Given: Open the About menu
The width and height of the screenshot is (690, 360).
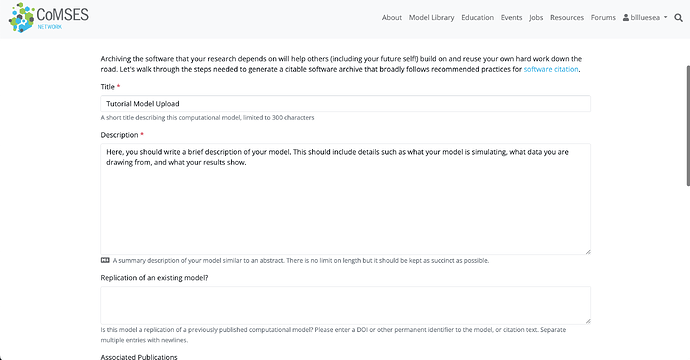Looking at the screenshot, I should (x=392, y=18).
